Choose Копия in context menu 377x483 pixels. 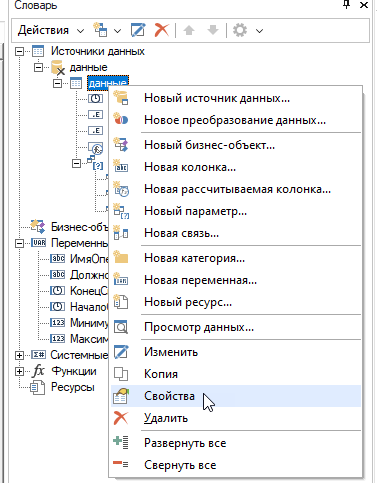click(236, 374)
